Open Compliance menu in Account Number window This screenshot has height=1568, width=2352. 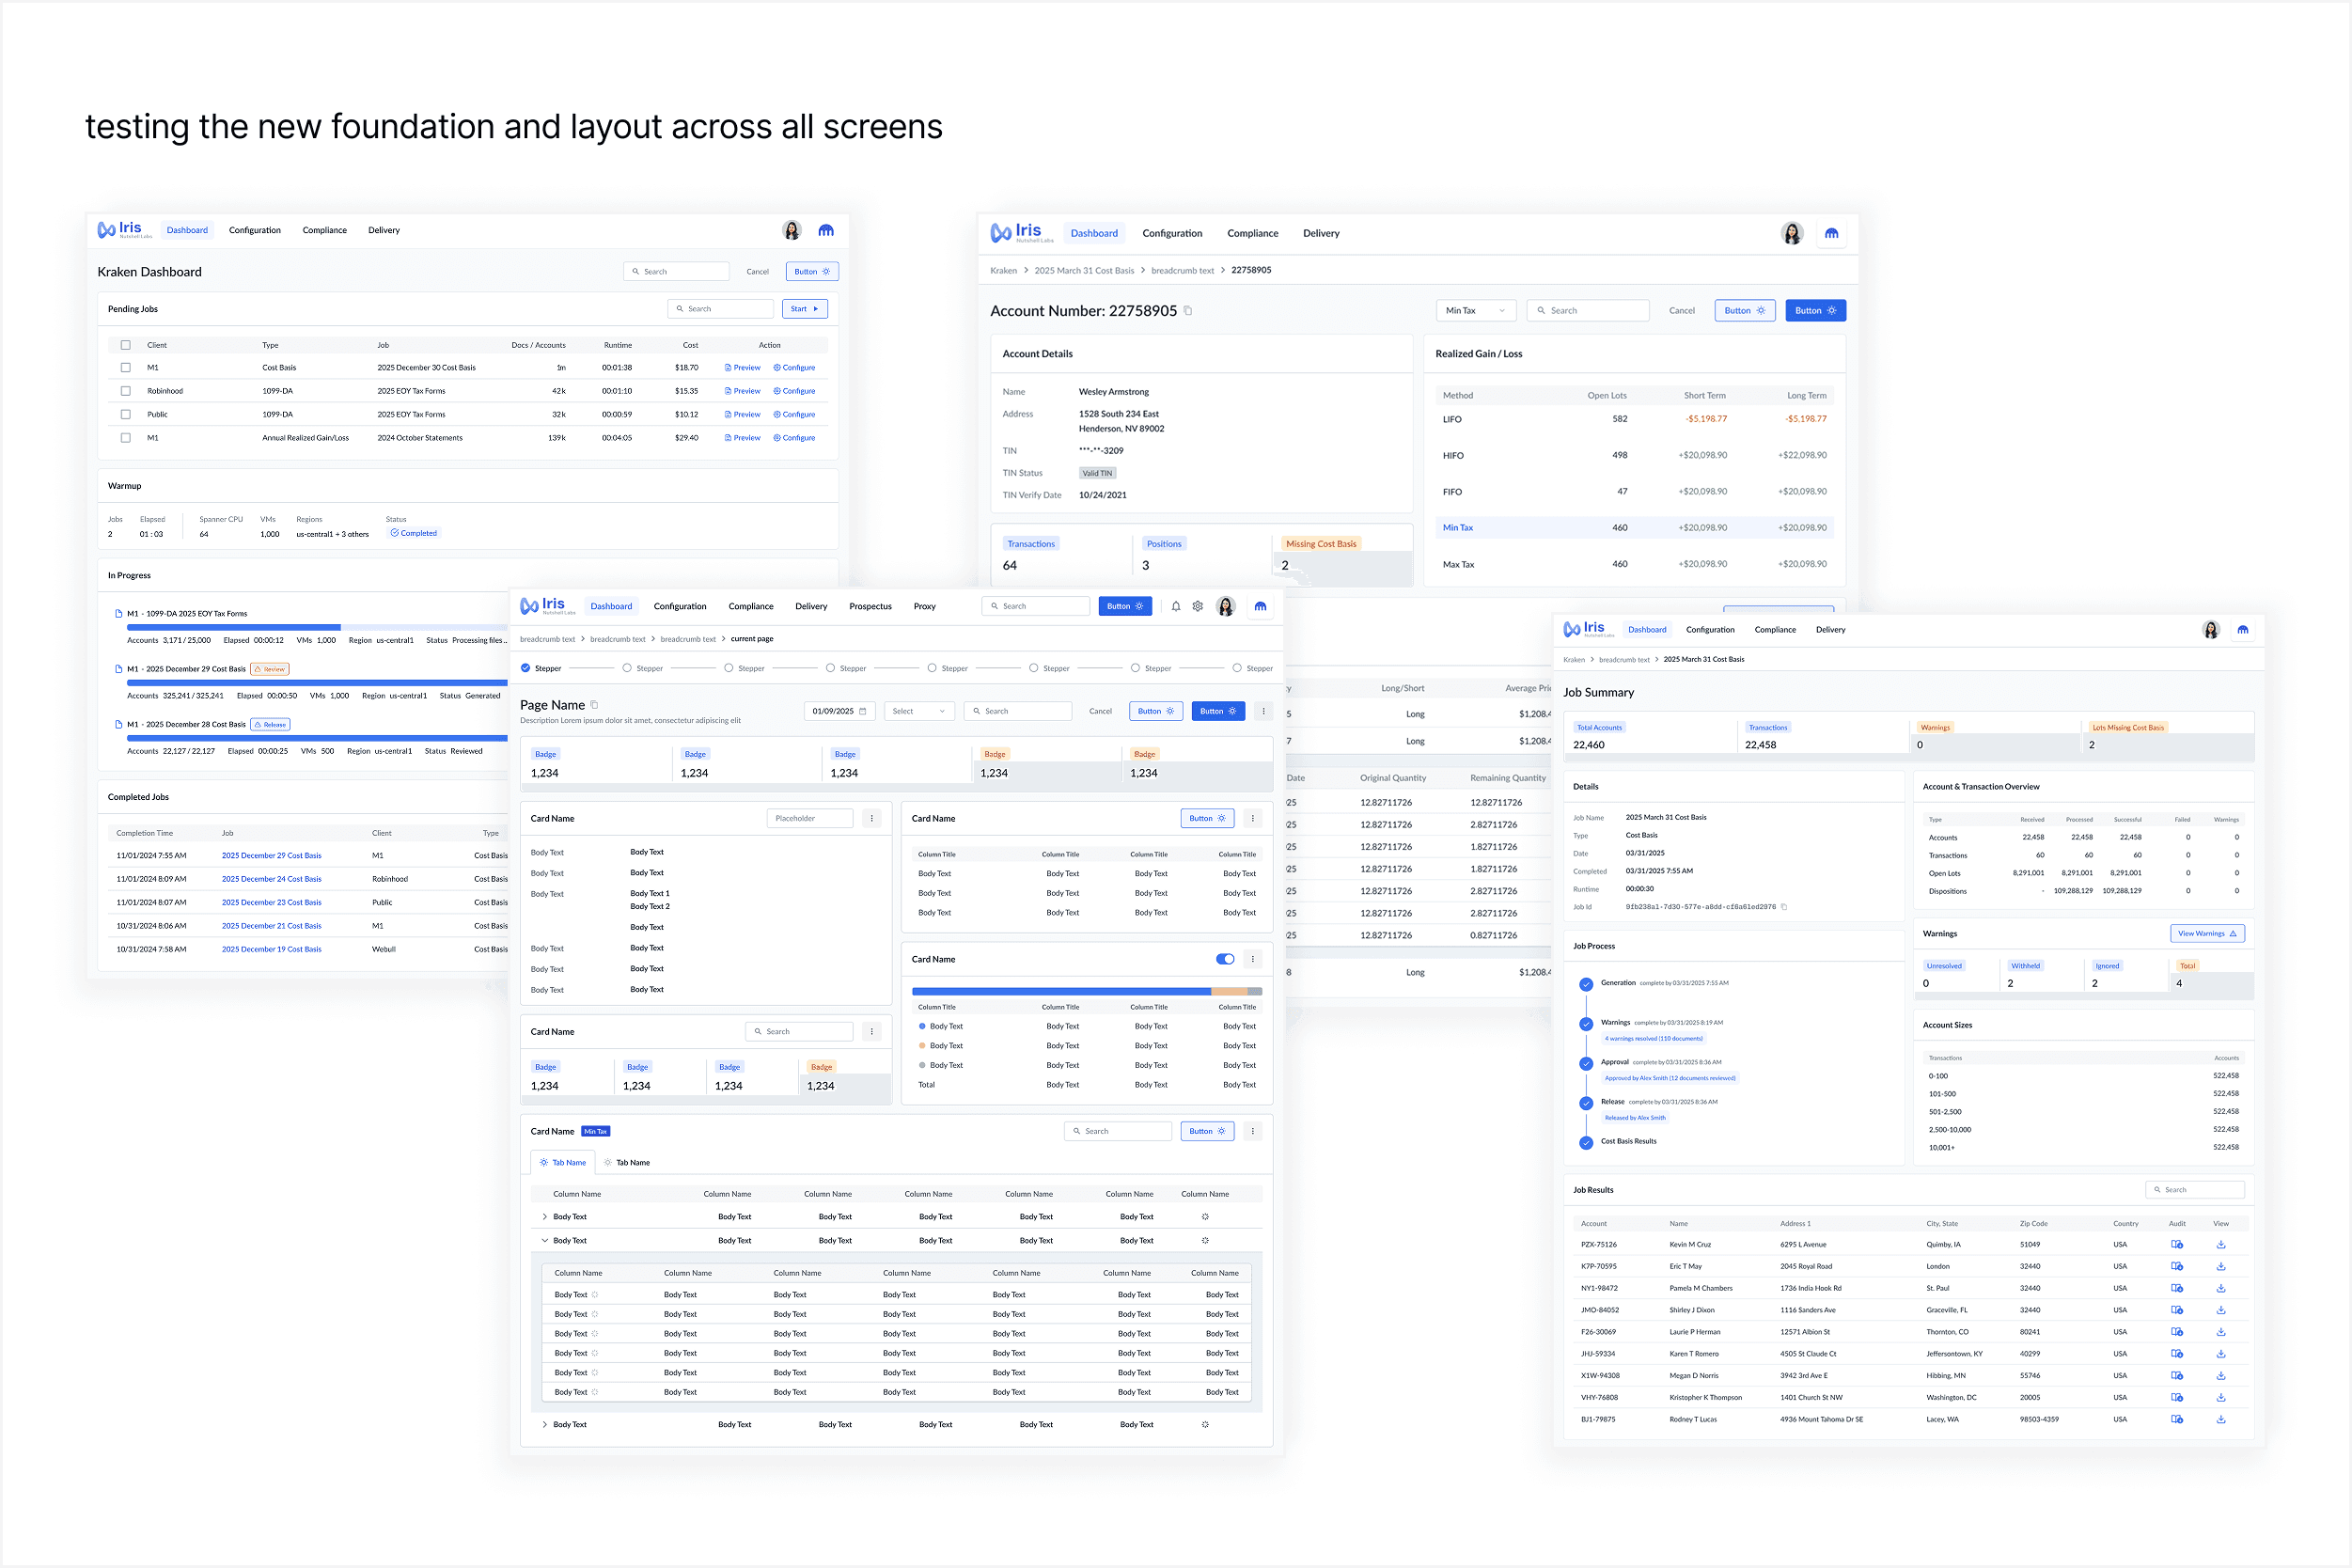[x=1253, y=233]
